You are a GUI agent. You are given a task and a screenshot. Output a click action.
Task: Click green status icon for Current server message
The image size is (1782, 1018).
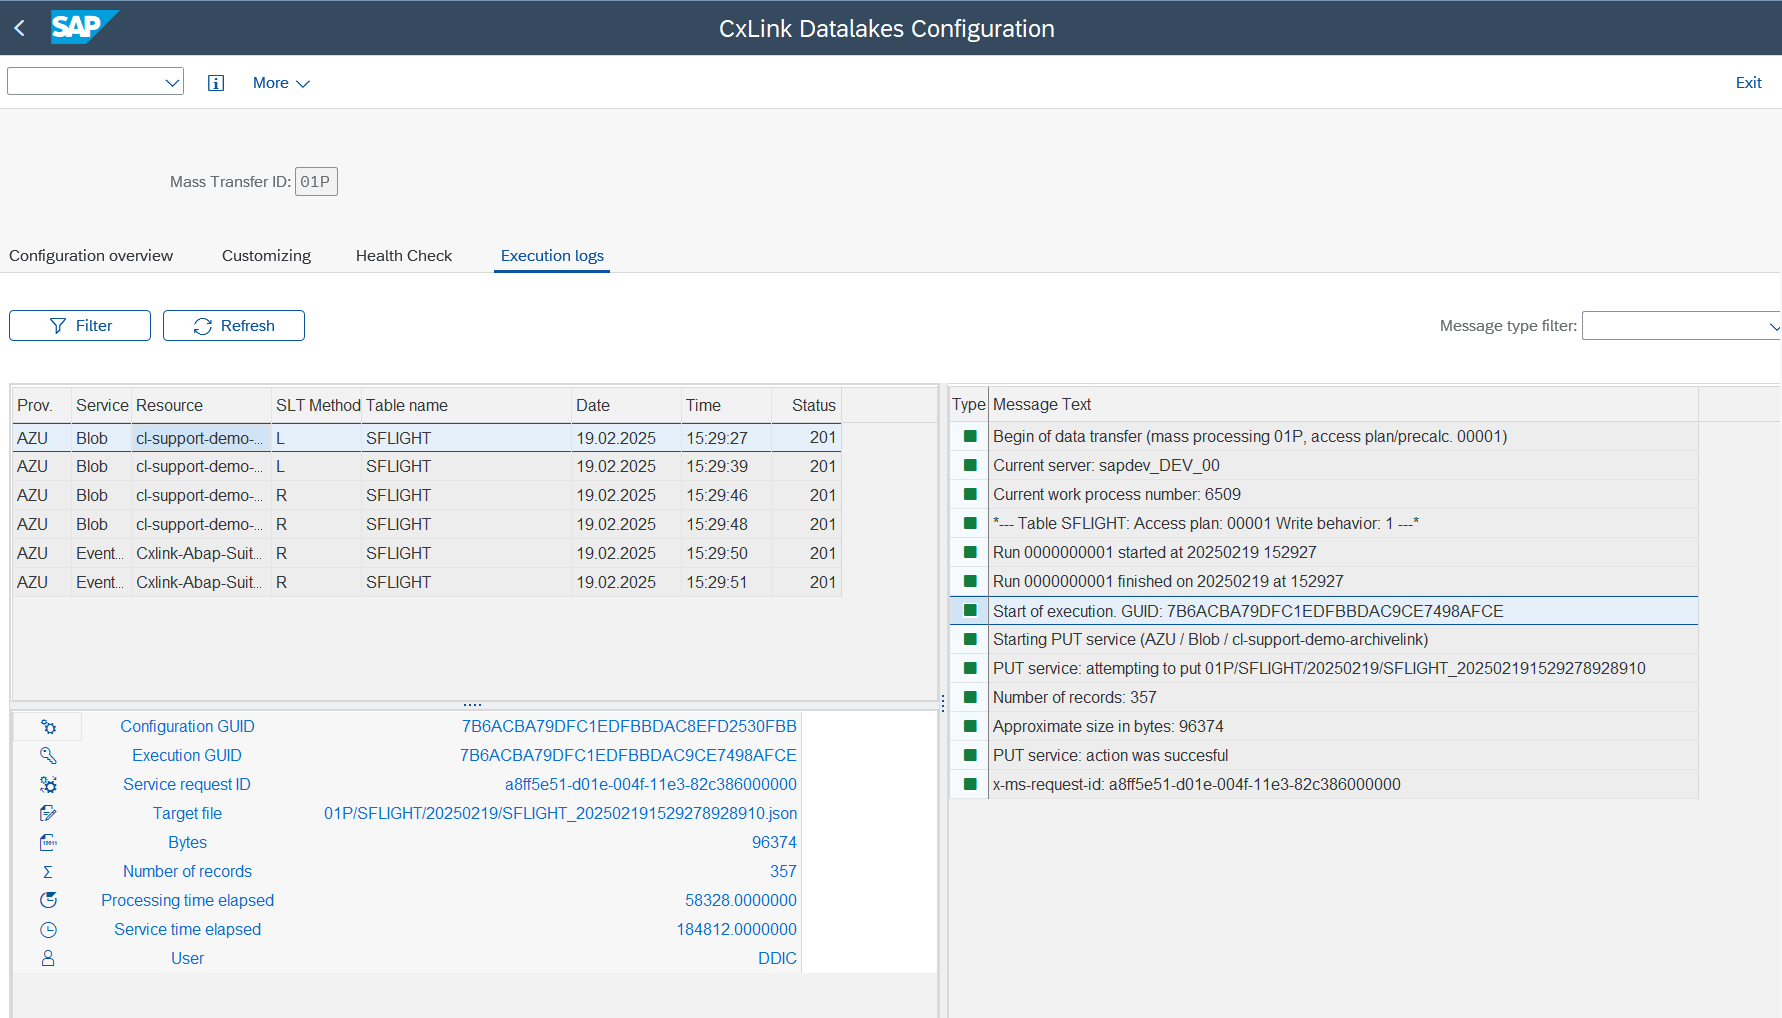[x=970, y=465]
